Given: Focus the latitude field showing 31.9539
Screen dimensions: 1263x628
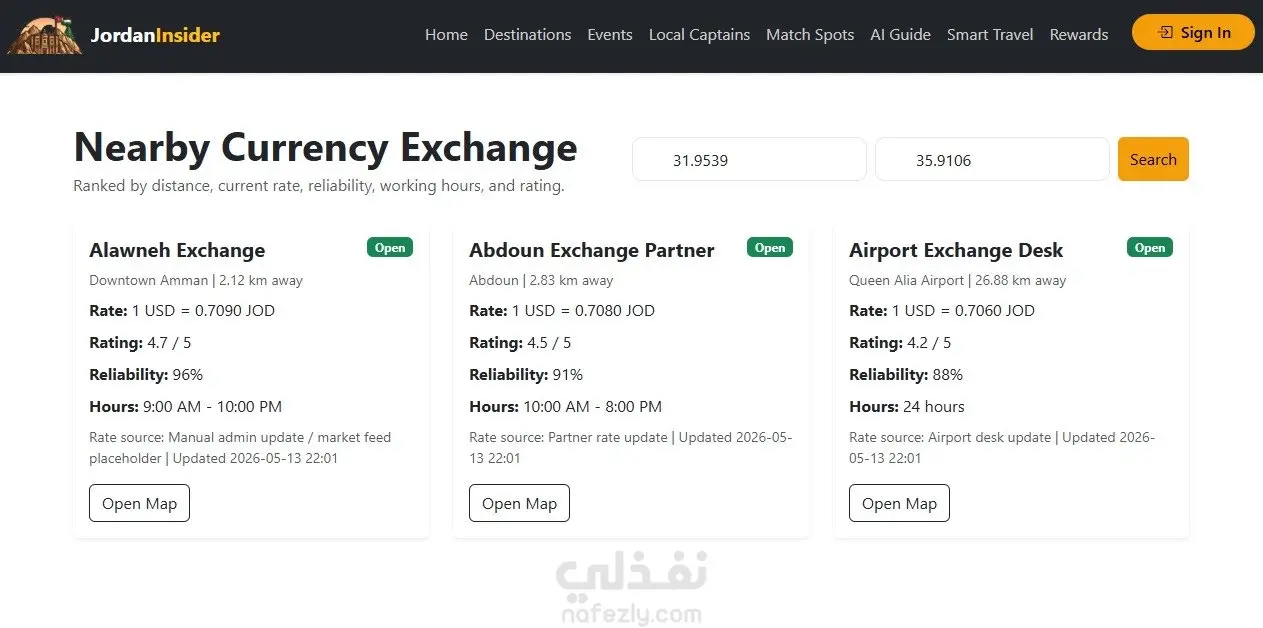Looking at the screenshot, I should [x=749, y=159].
